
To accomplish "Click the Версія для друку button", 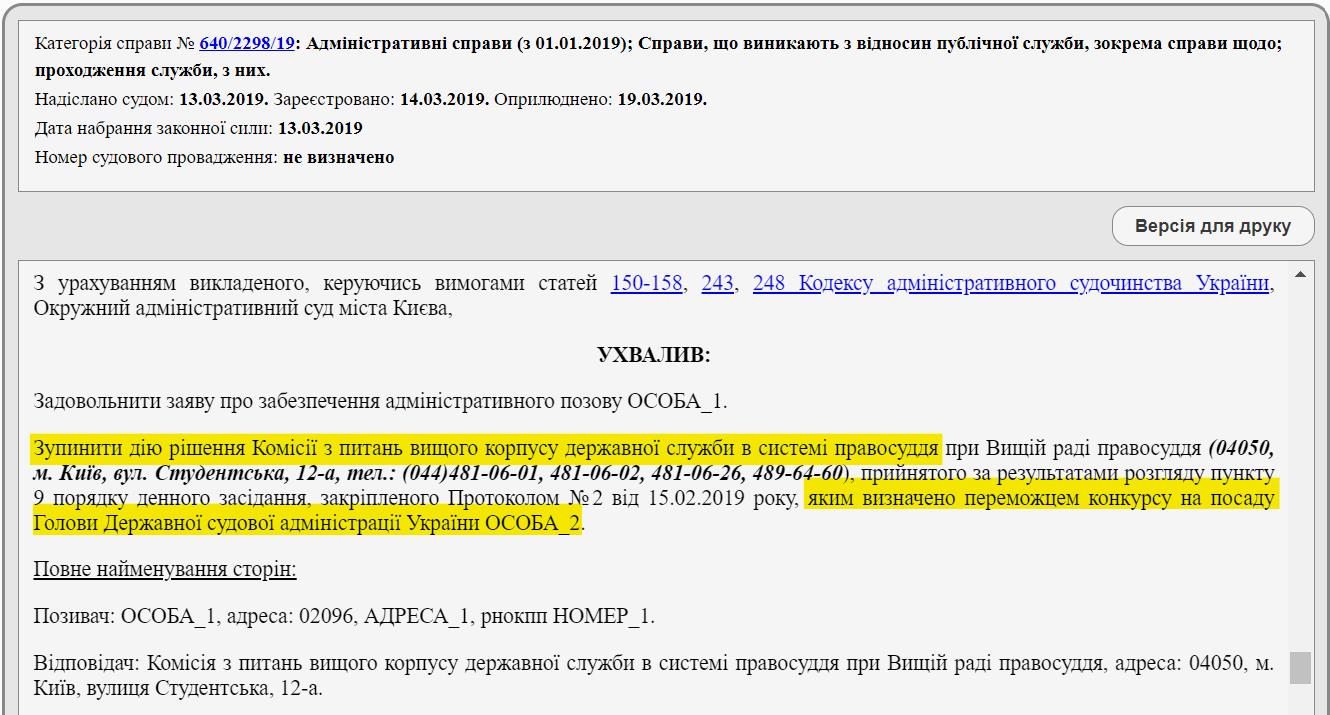I will pos(1212,226).
